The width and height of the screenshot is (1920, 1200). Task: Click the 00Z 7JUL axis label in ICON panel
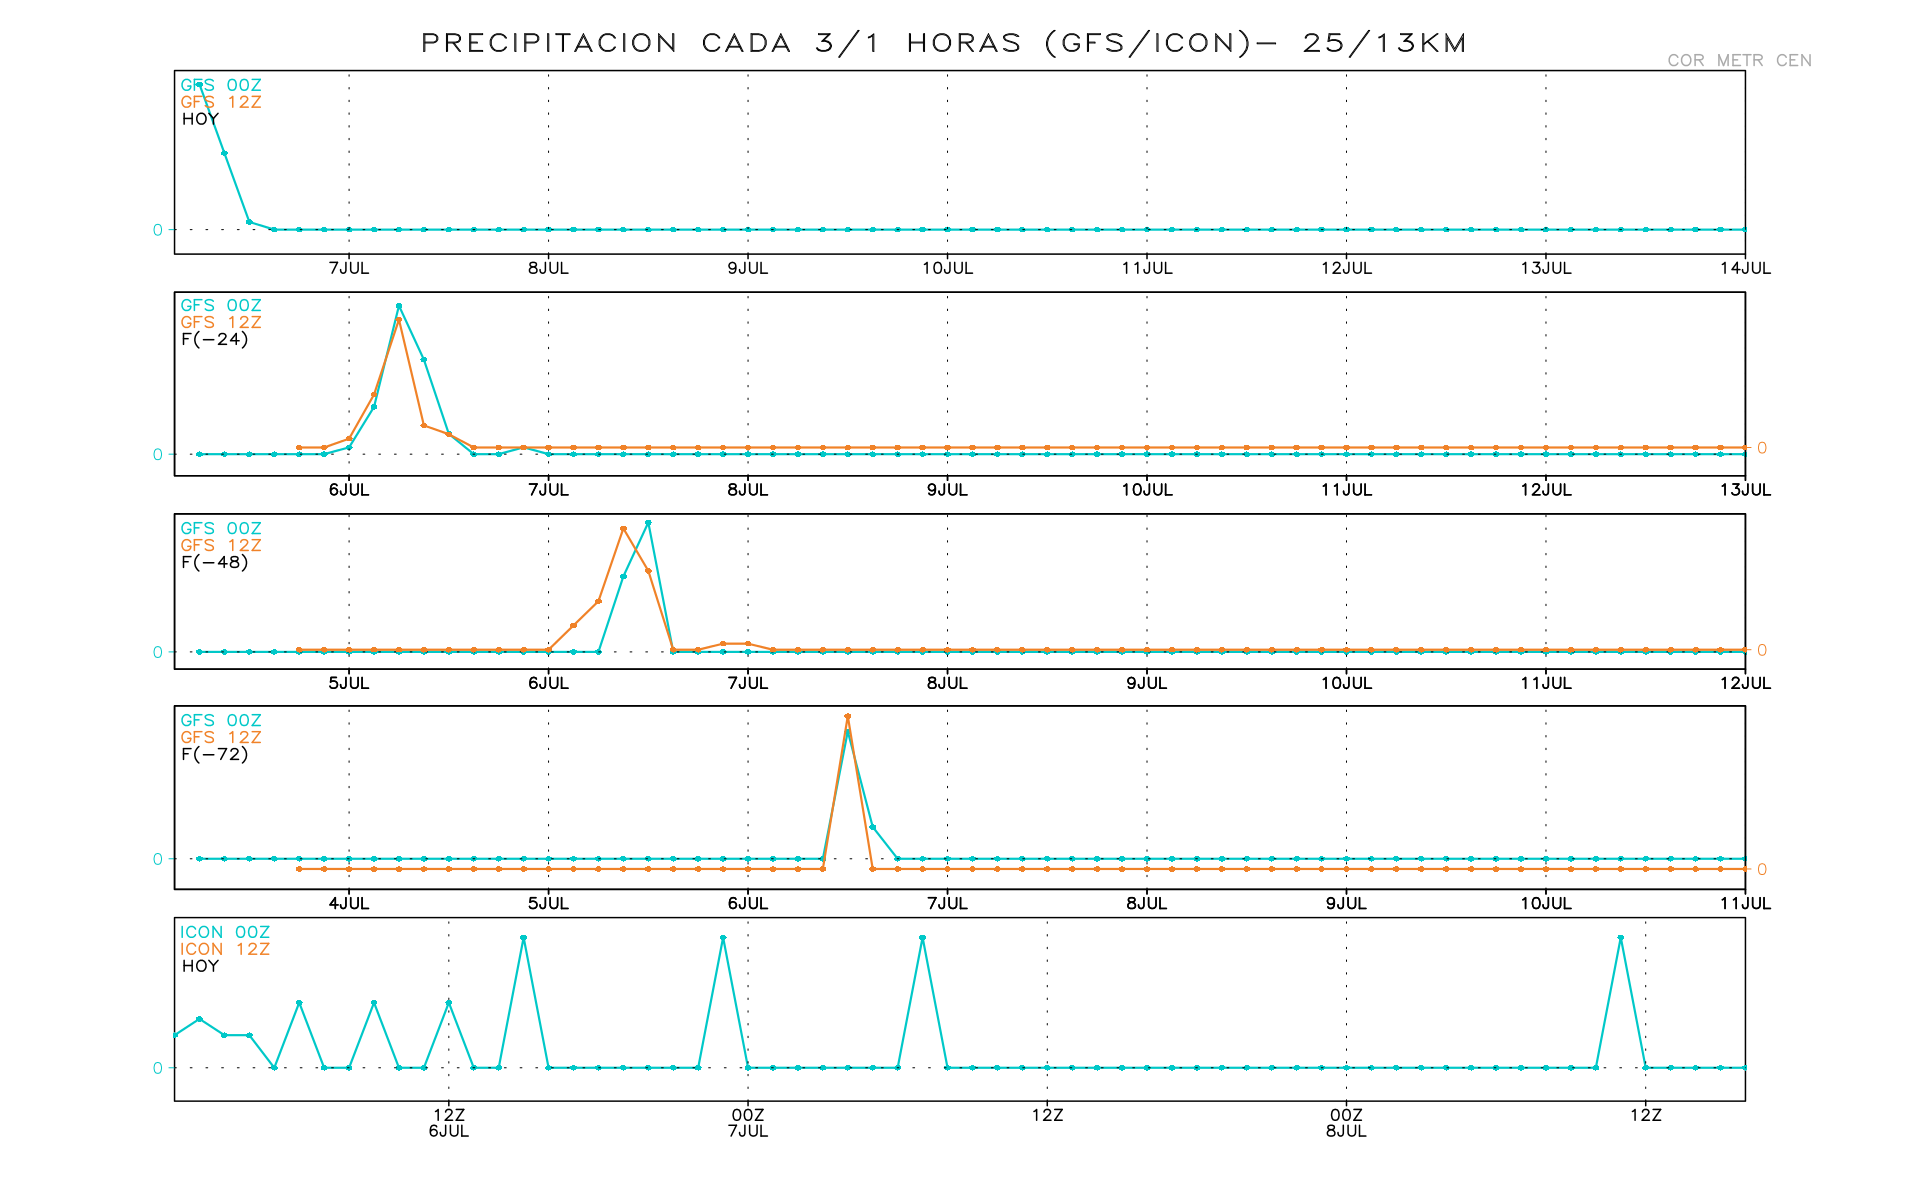click(x=748, y=1123)
